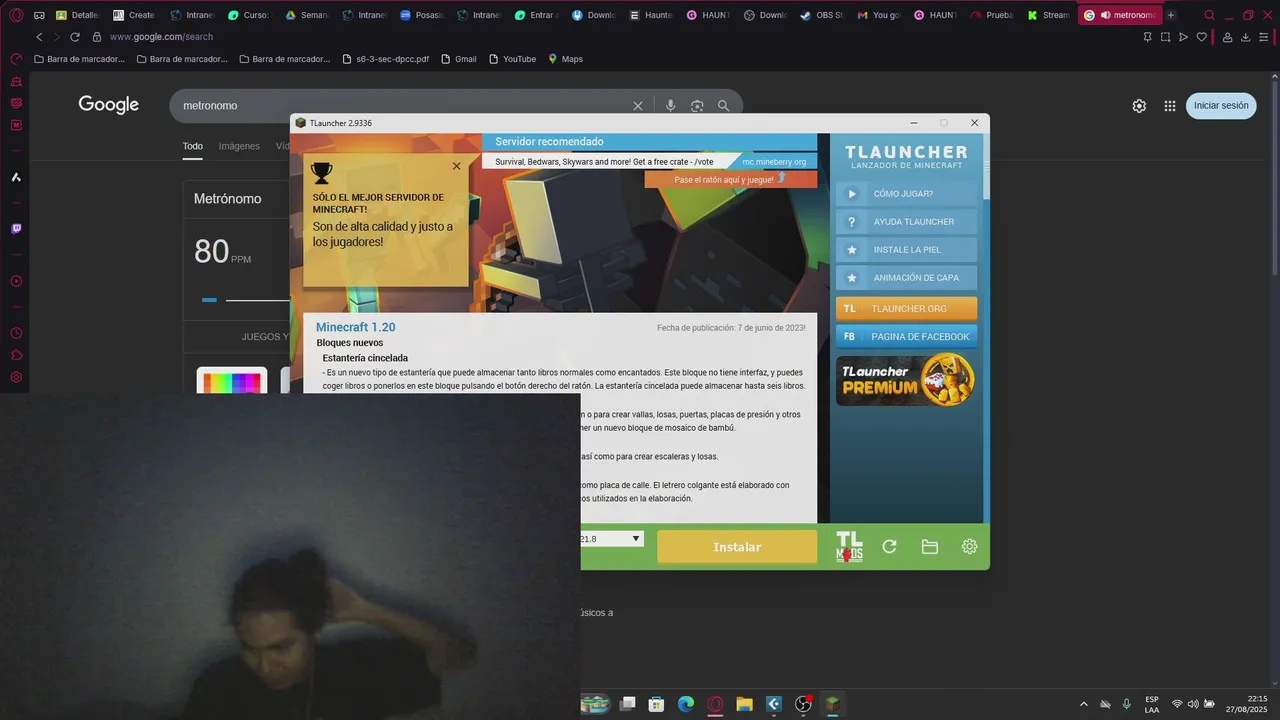Click the metronome tempo slider

coord(245,299)
